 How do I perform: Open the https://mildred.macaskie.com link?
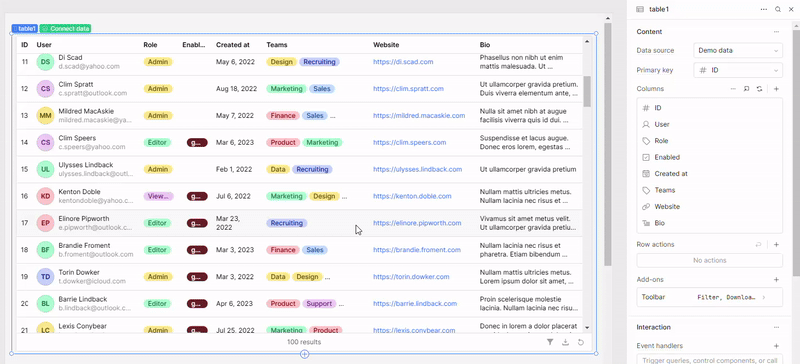pos(419,116)
